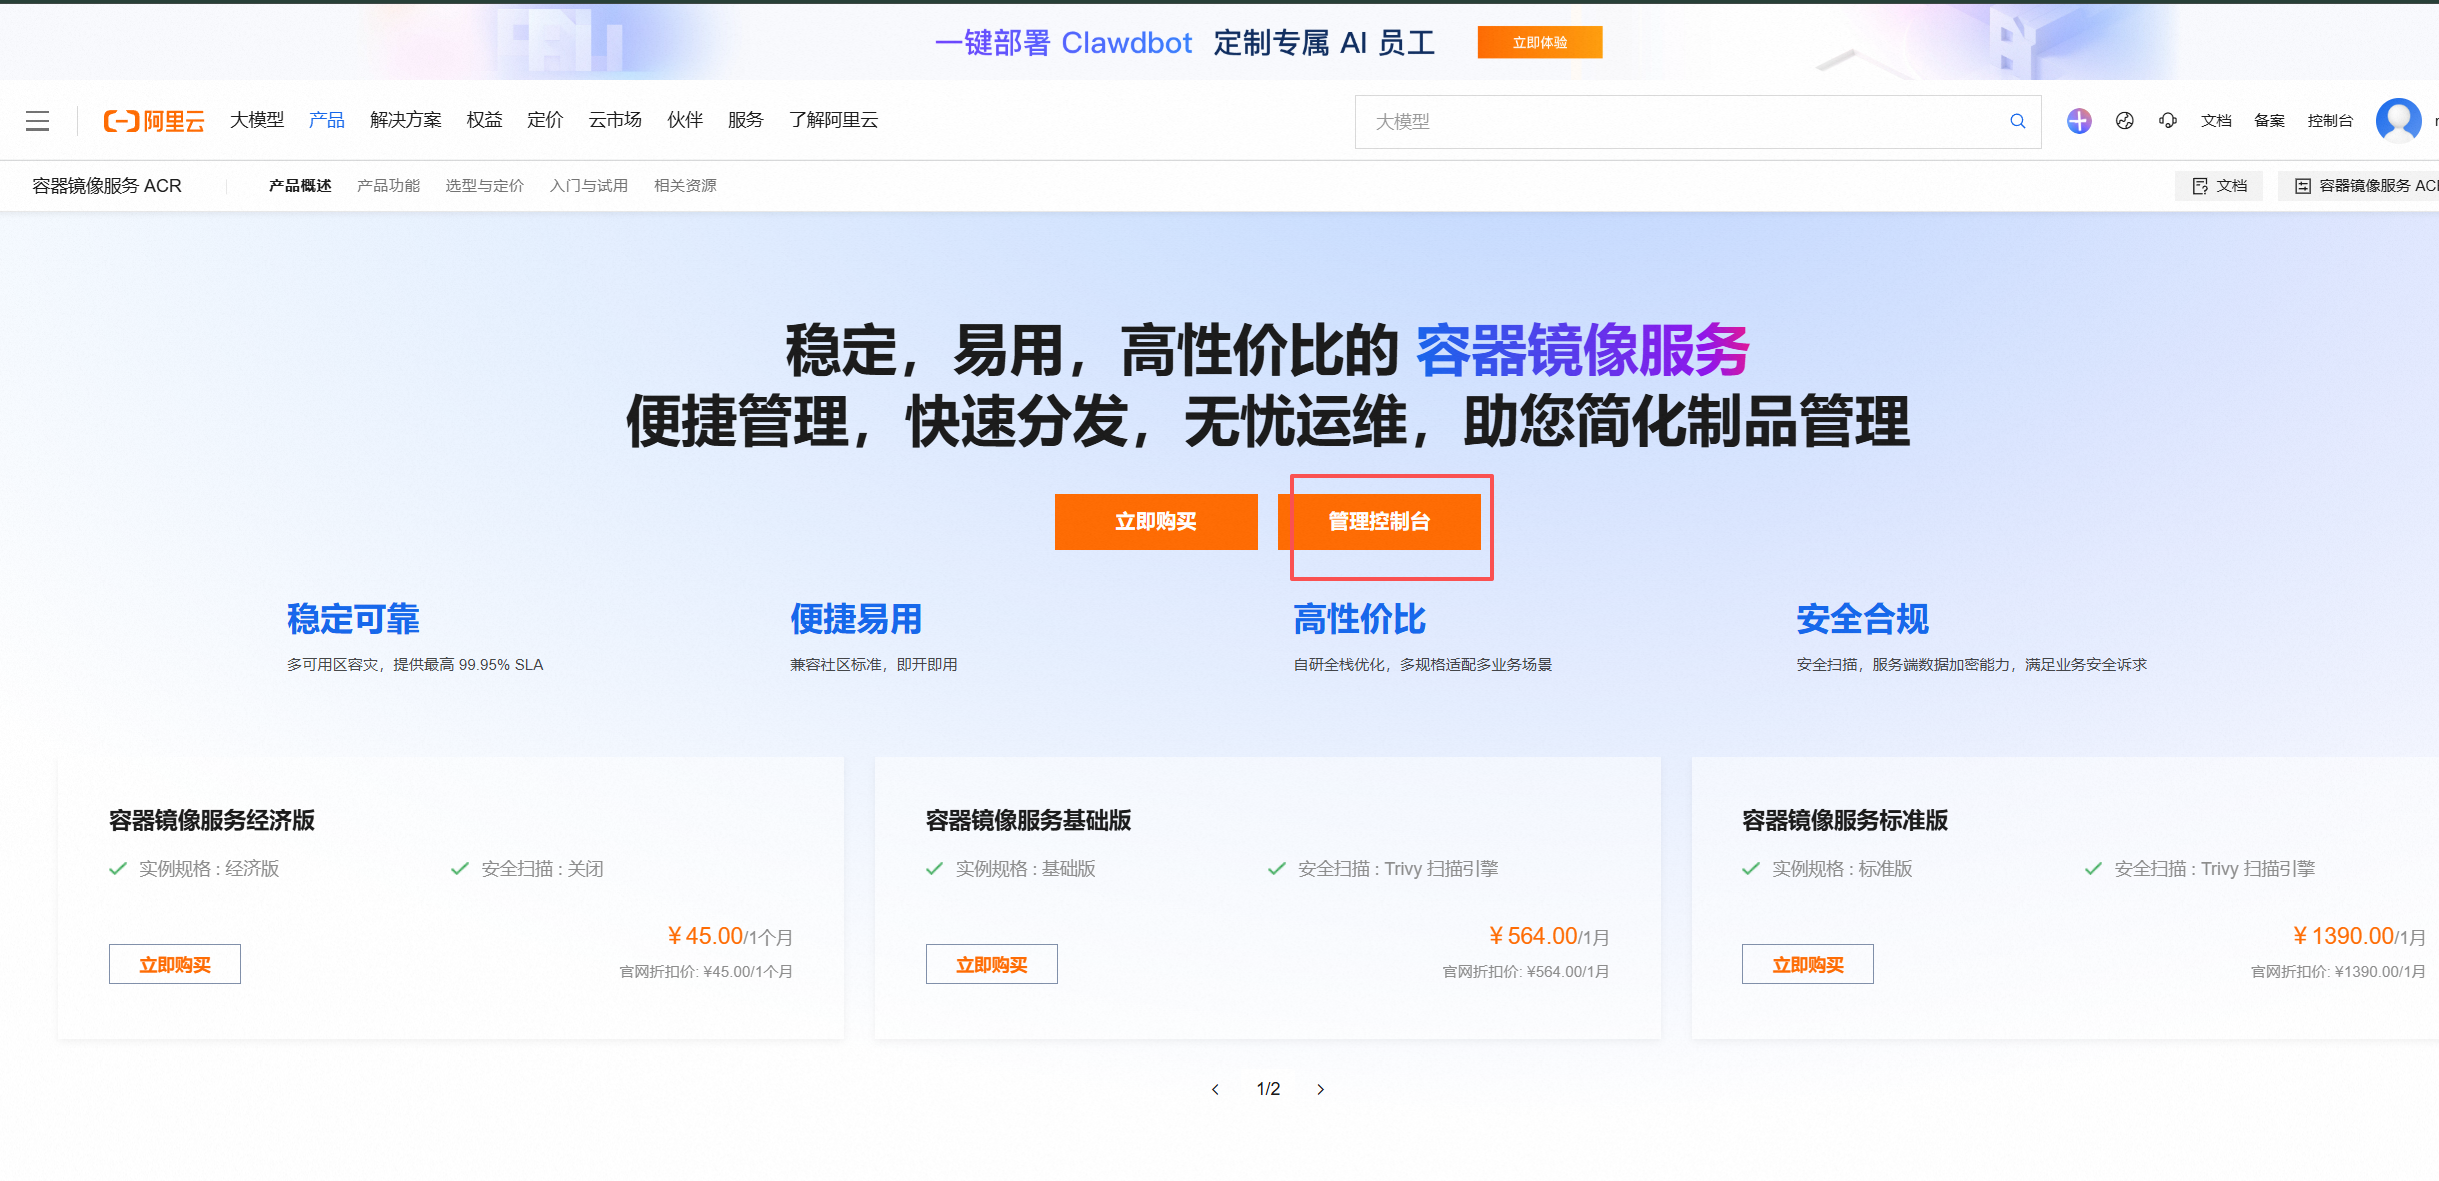Expand the 产品 navigation menu

point(326,120)
